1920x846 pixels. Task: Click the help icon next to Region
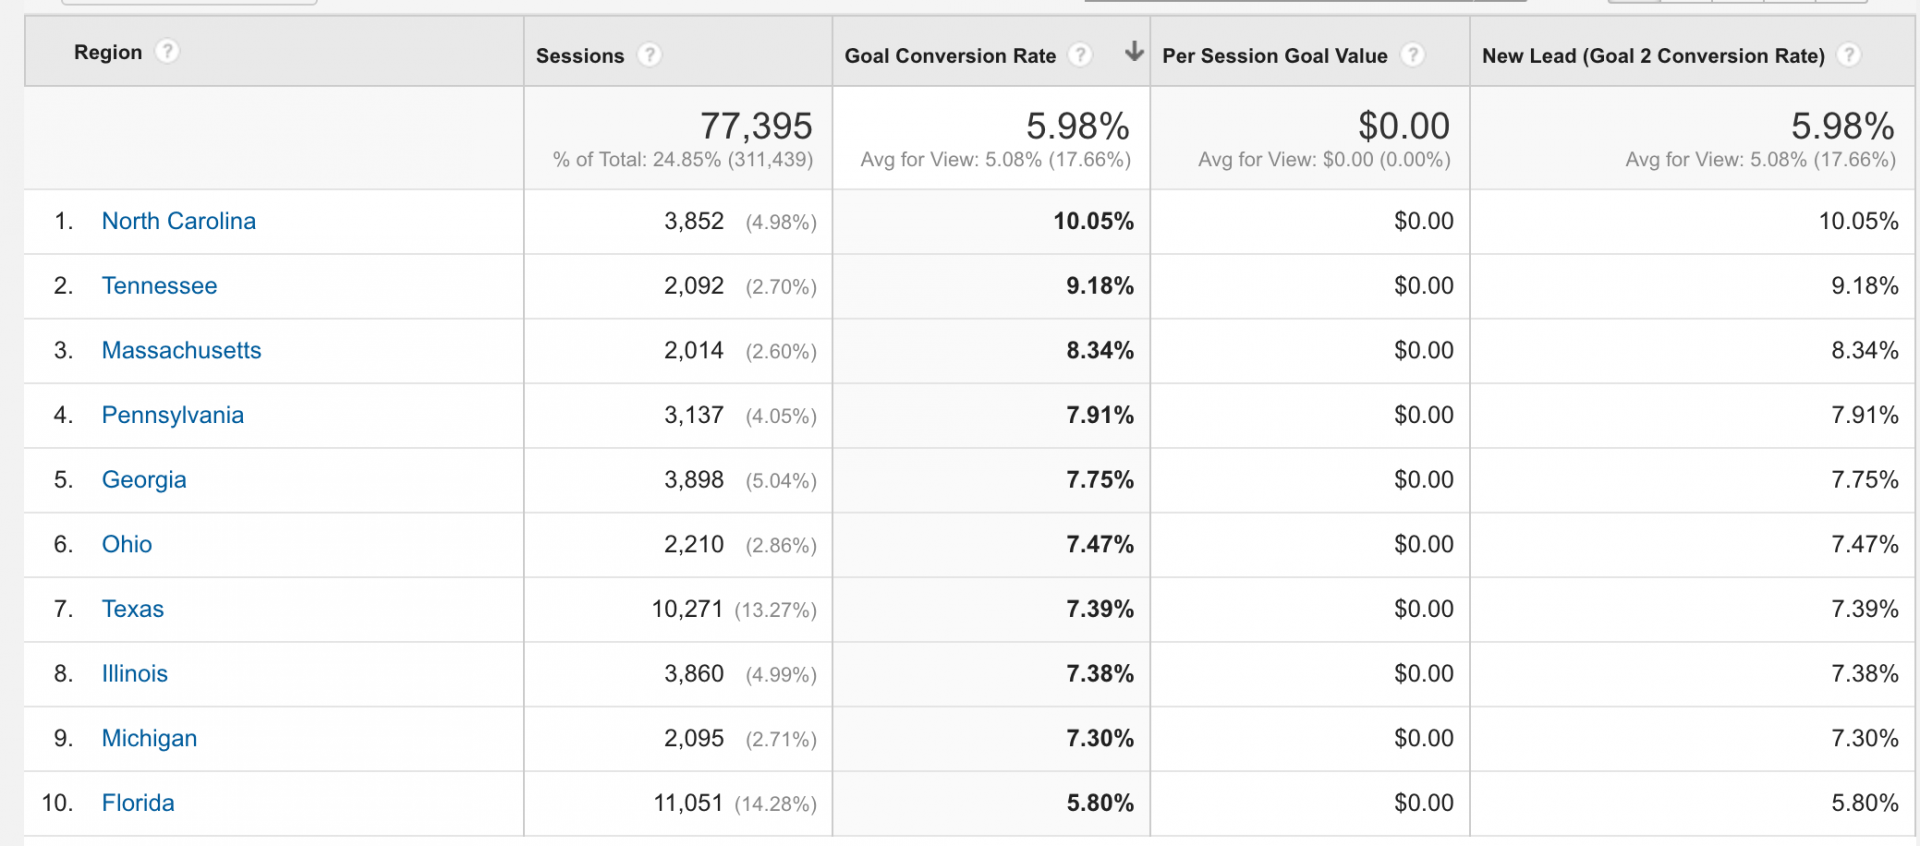tap(167, 51)
